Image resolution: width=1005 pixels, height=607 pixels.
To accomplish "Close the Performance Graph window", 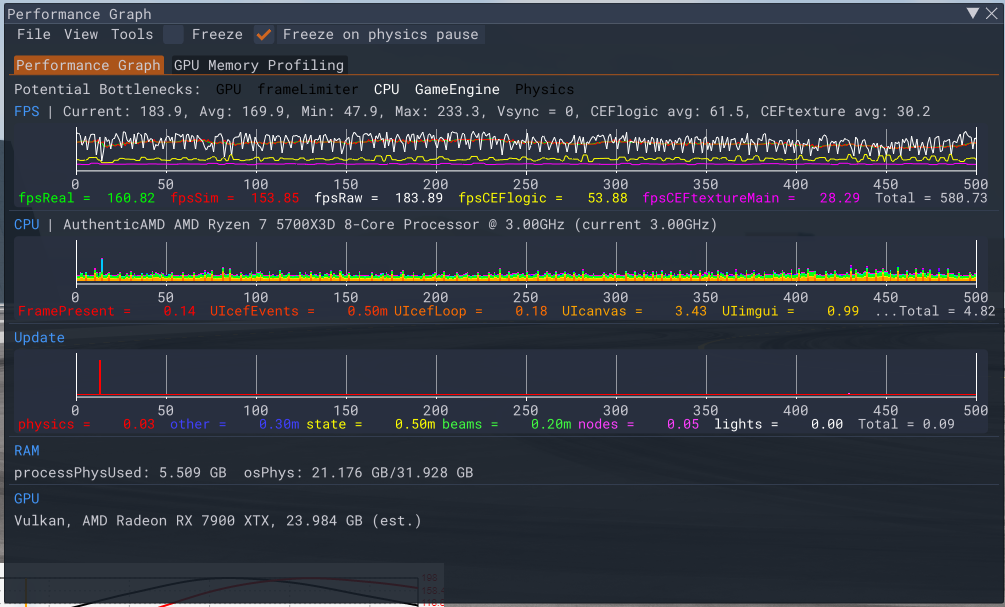I will (992, 13).
